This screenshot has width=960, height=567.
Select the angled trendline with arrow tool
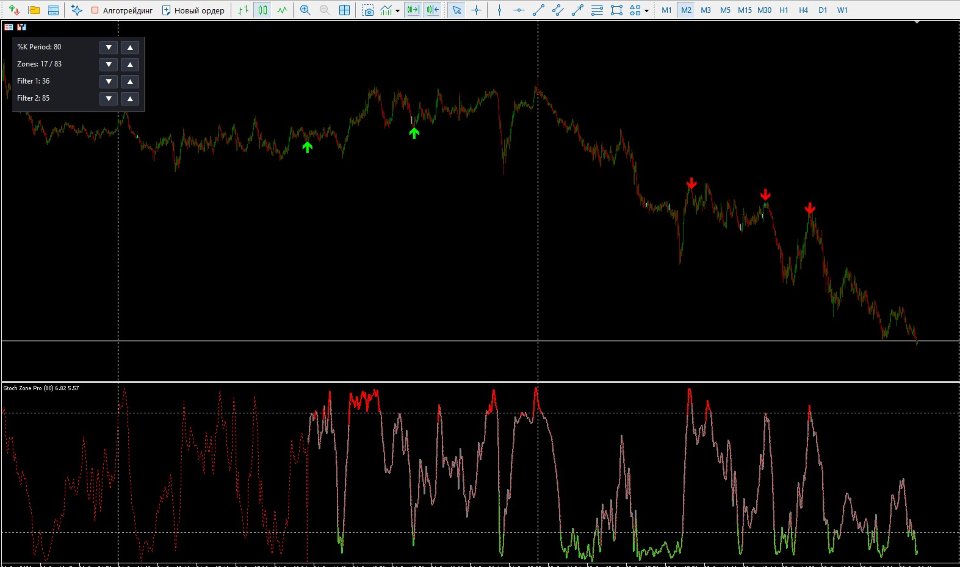pos(577,10)
